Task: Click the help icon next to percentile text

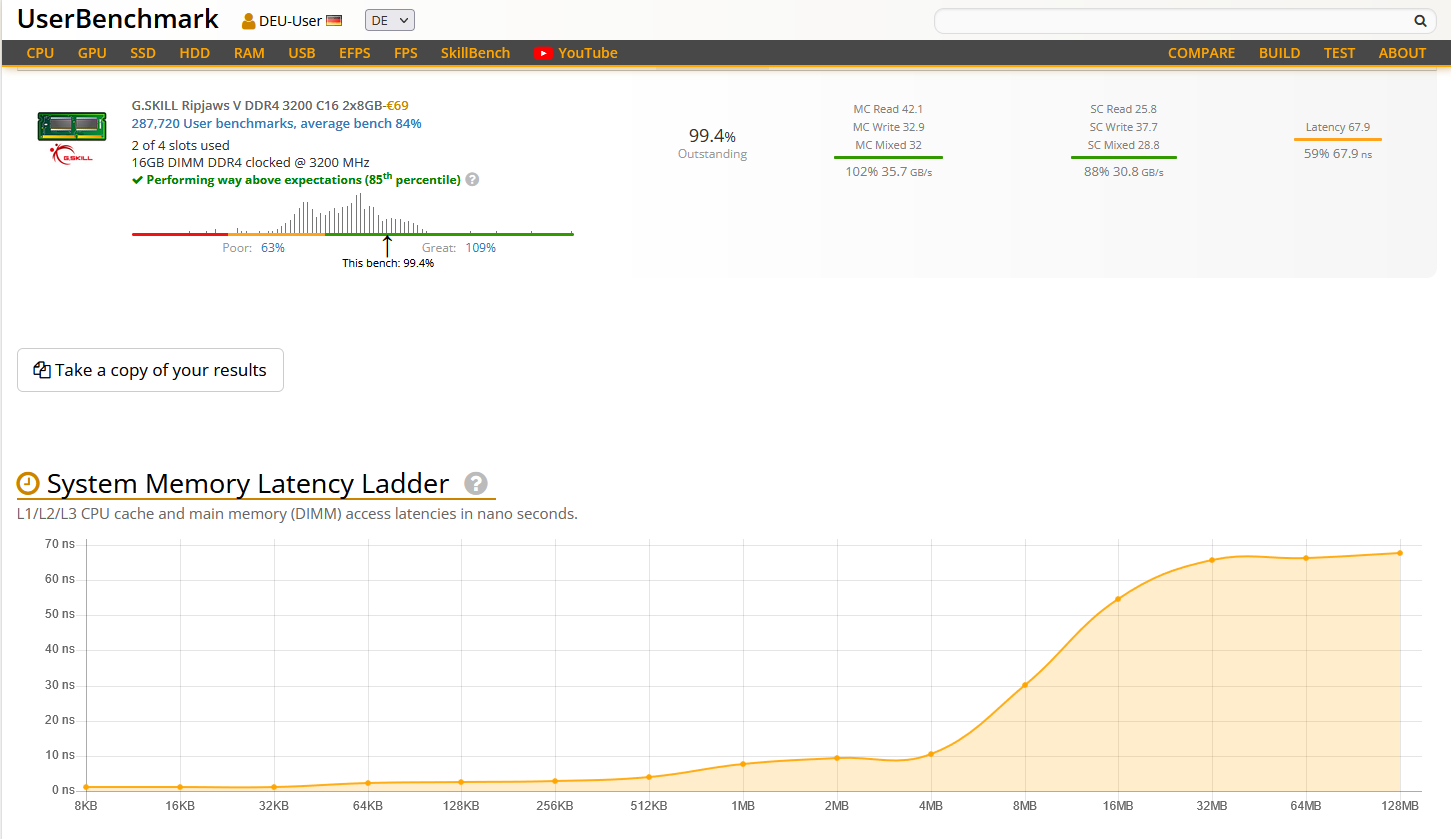Action: pos(472,180)
